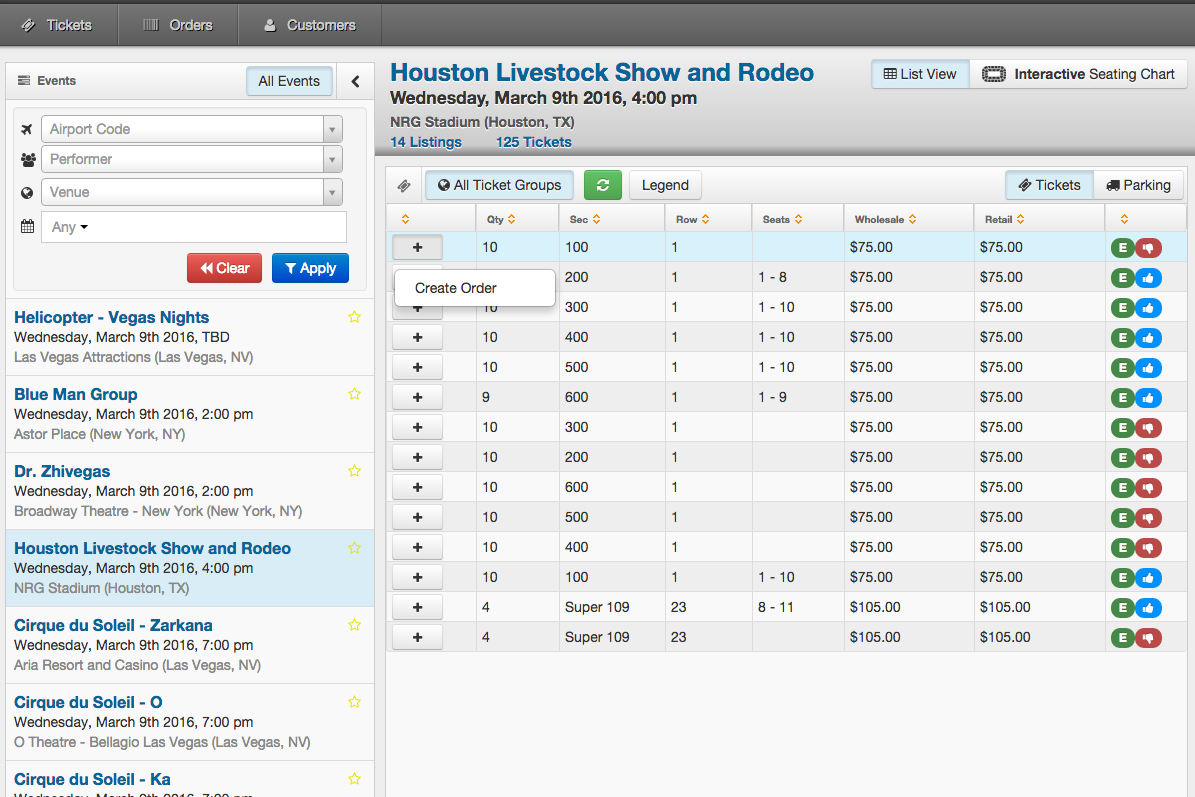Click the E icon for Super 109 without seats
Viewport: 1195px width, 797px height.
click(1122, 638)
